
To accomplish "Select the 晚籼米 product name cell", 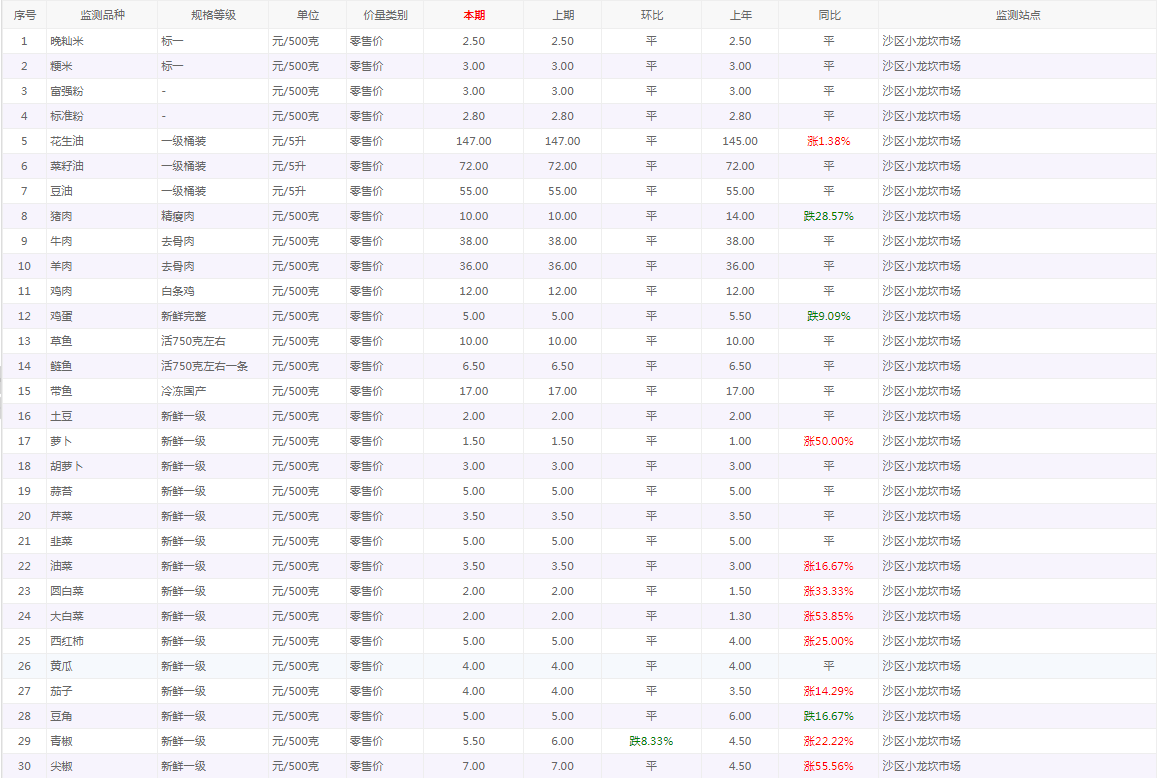I will (67, 41).
